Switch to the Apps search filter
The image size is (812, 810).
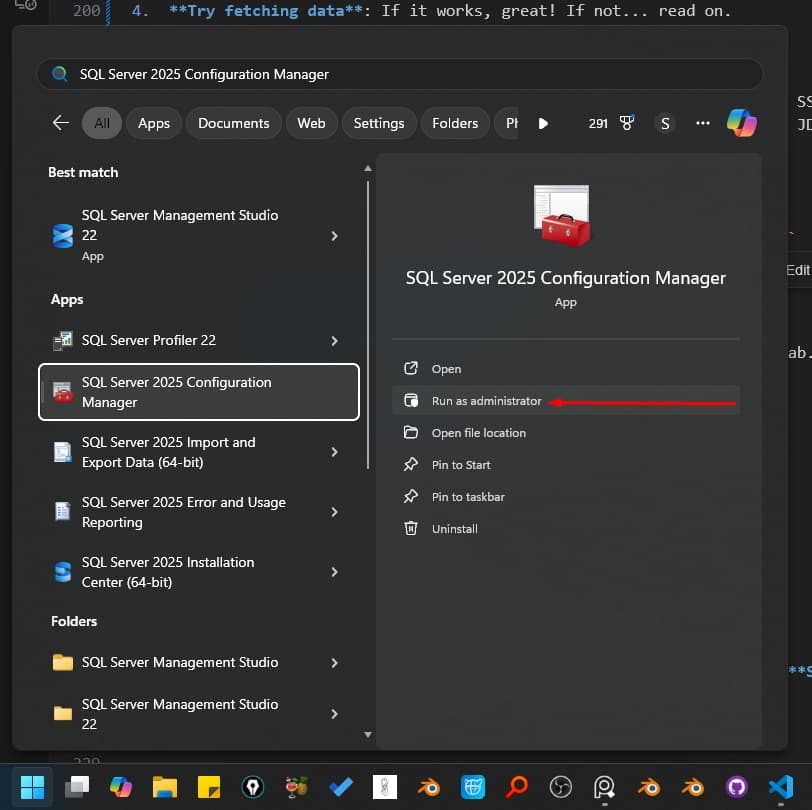pyautogui.click(x=153, y=123)
